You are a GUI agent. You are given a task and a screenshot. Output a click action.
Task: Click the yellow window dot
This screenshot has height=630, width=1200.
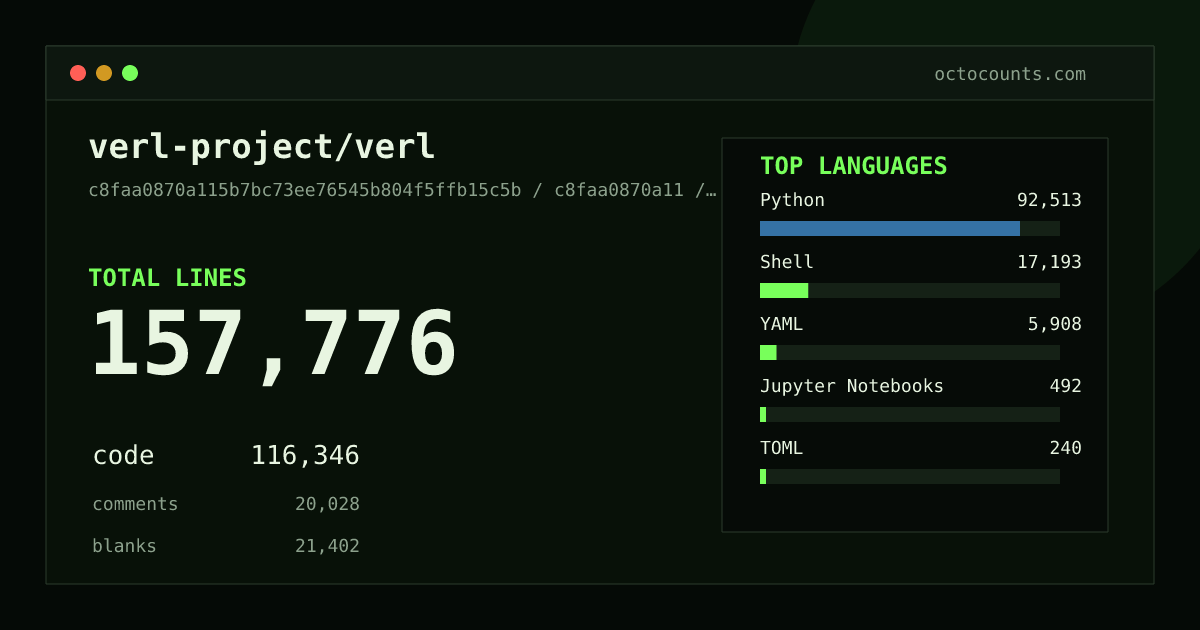coord(104,73)
